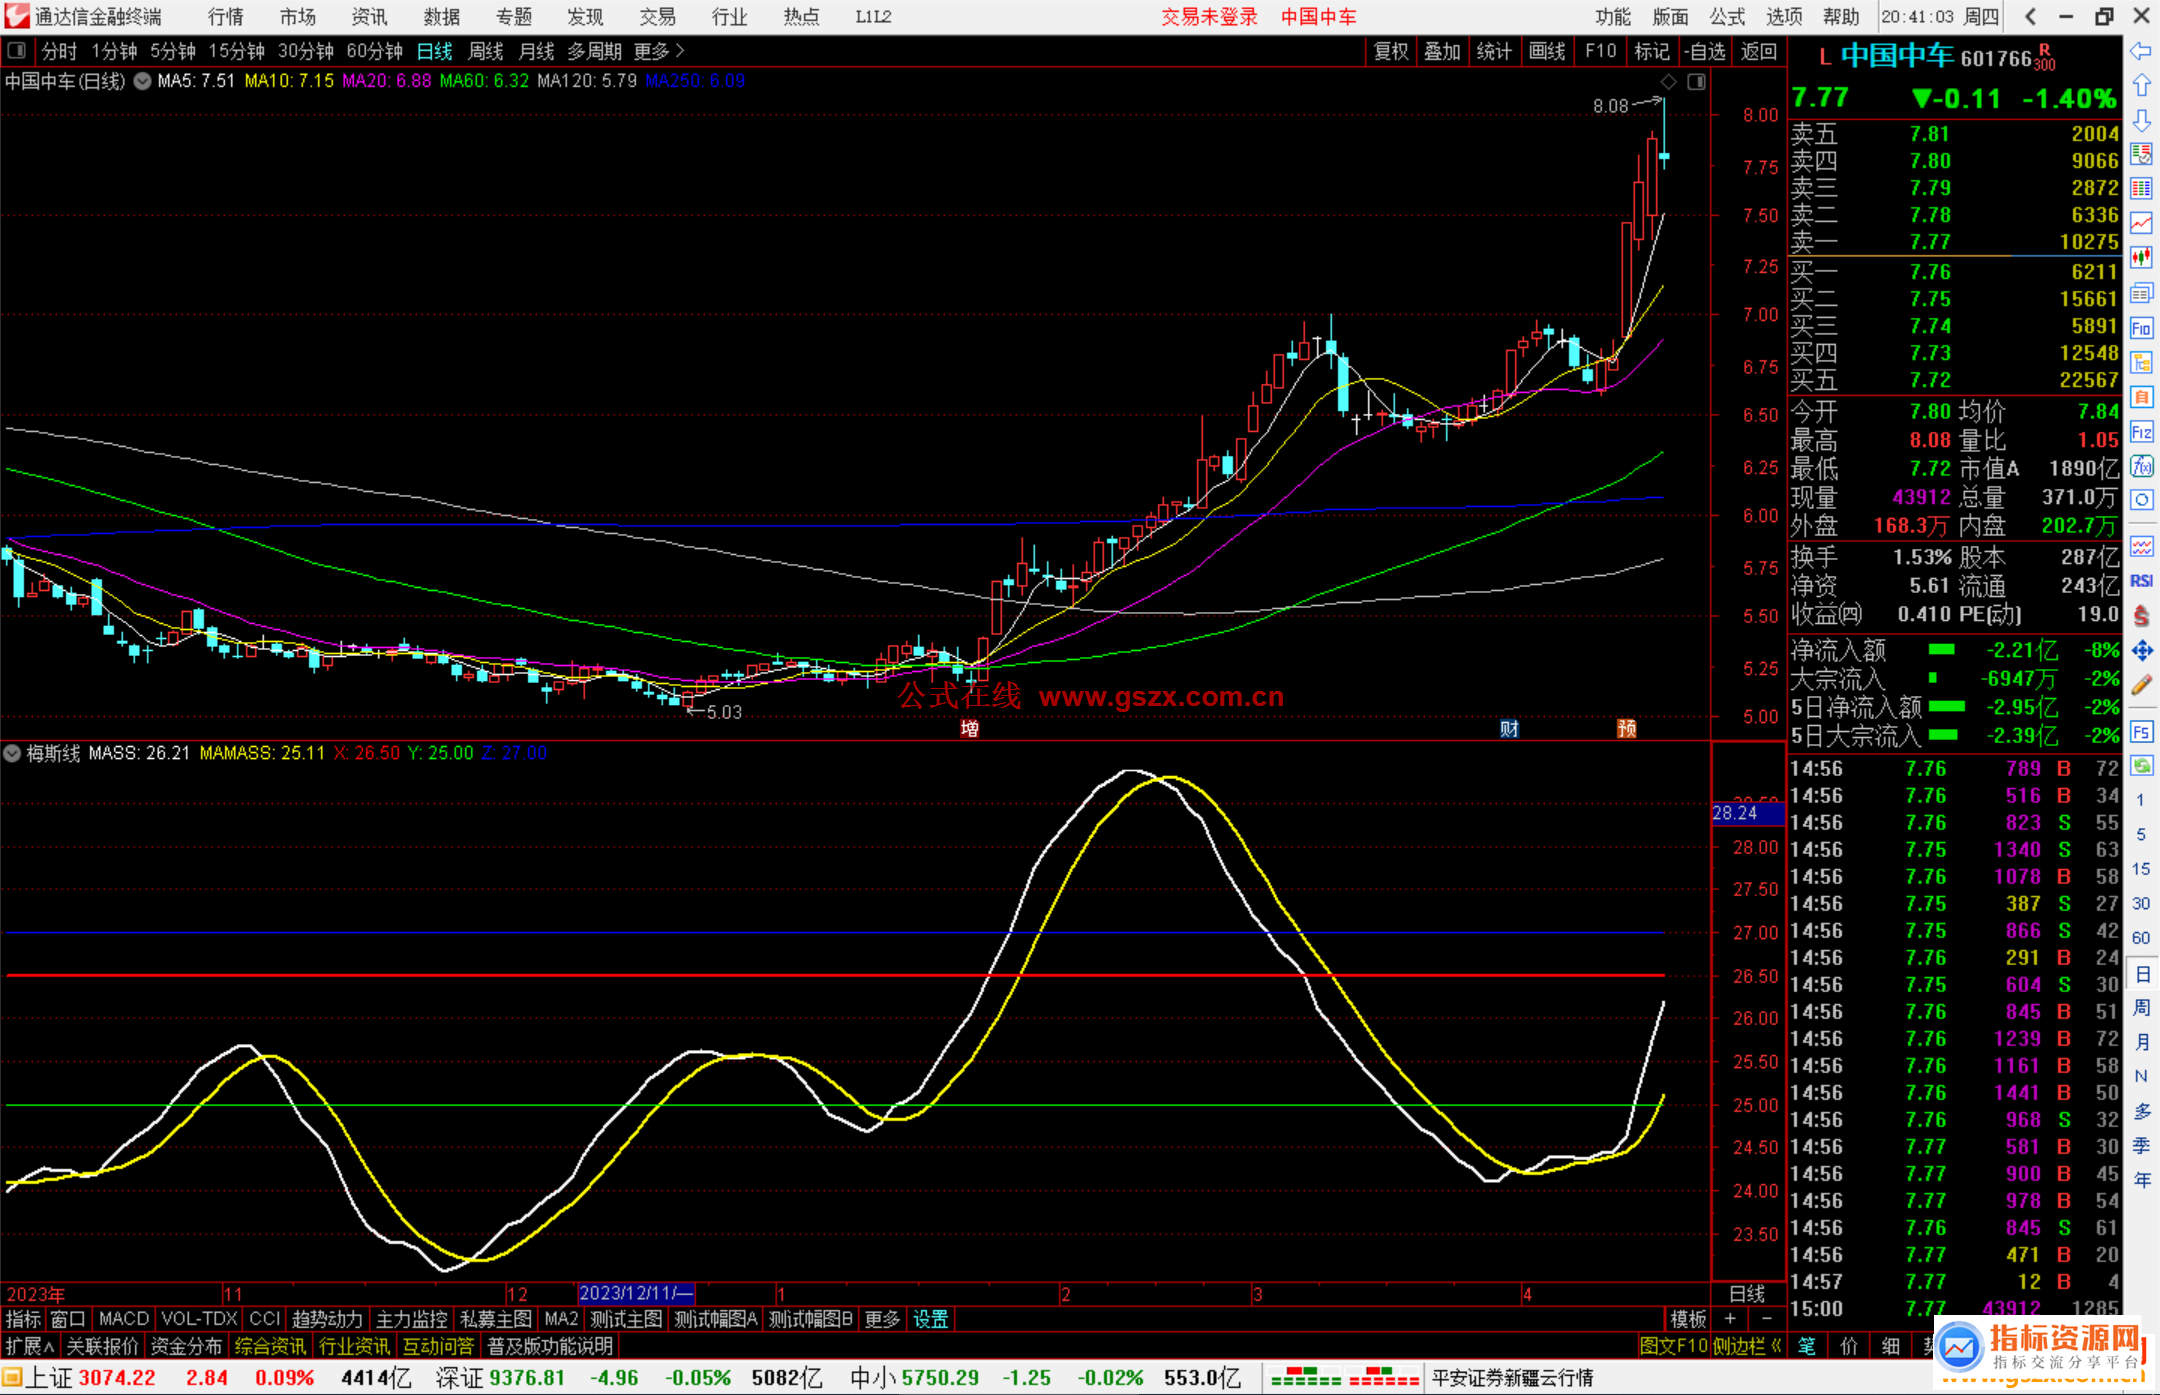Select the 主力监控 indicator tab
The width and height of the screenshot is (2160, 1395).
(412, 1319)
